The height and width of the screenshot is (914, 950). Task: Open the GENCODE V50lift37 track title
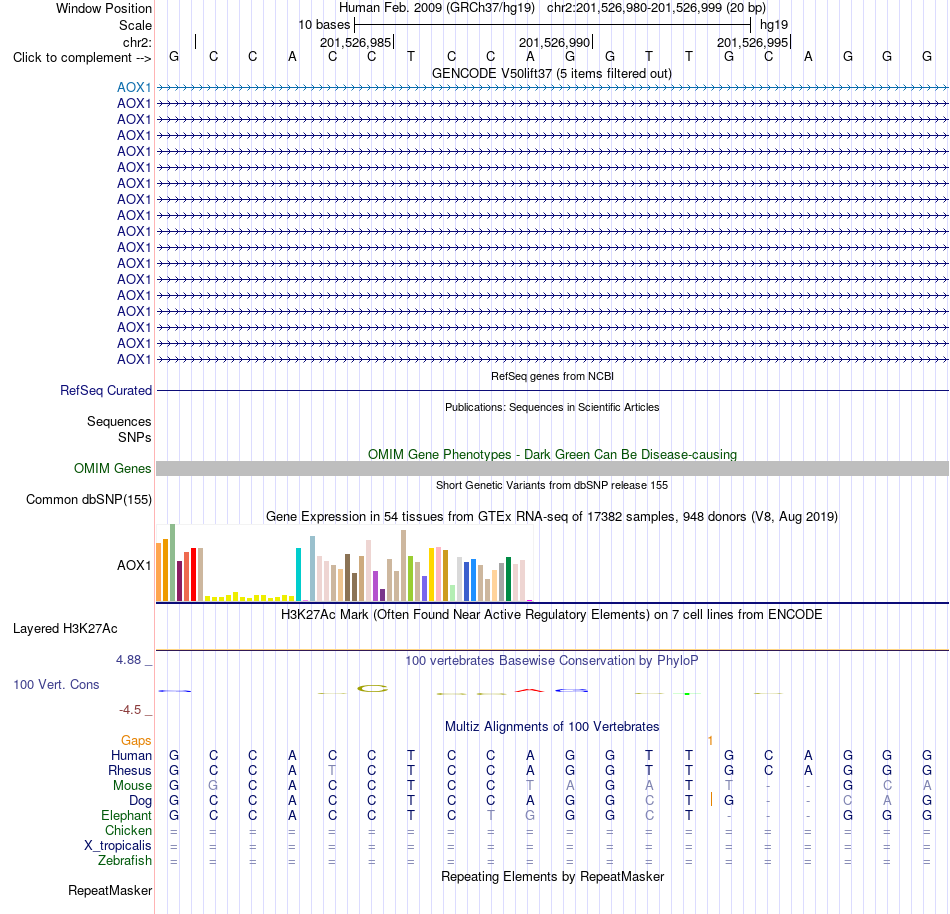(551, 73)
